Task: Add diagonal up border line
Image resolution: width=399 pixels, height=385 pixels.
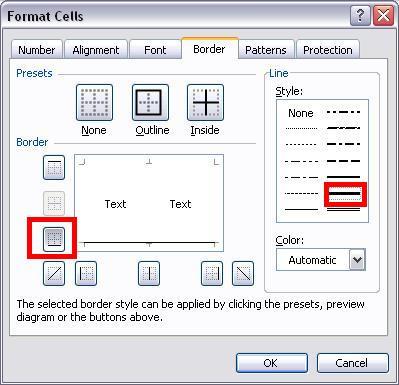Action: click(54, 274)
